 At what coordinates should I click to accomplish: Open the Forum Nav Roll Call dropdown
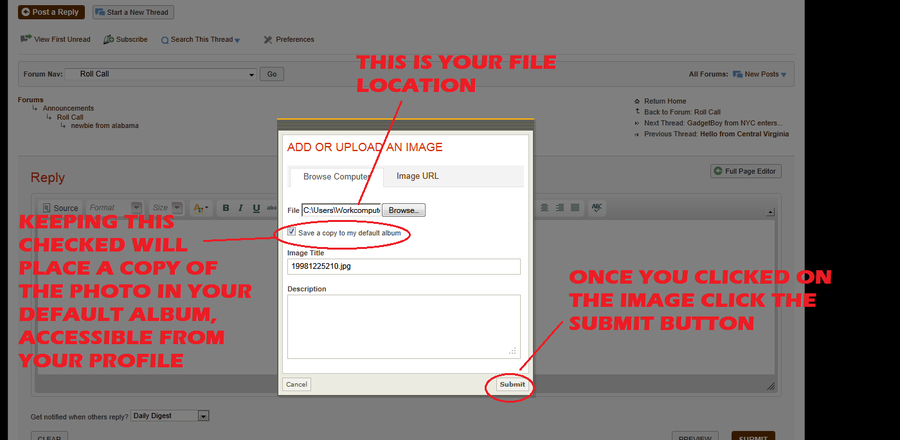click(x=249, y=74)
